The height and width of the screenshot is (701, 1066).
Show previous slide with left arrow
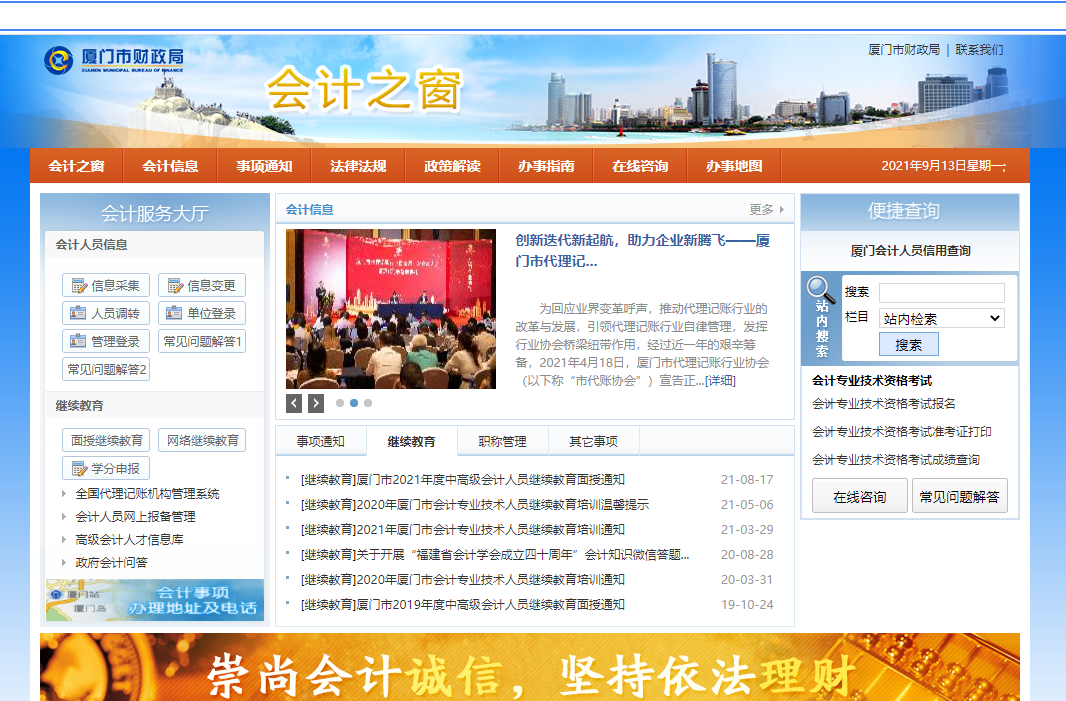[294, 403]
